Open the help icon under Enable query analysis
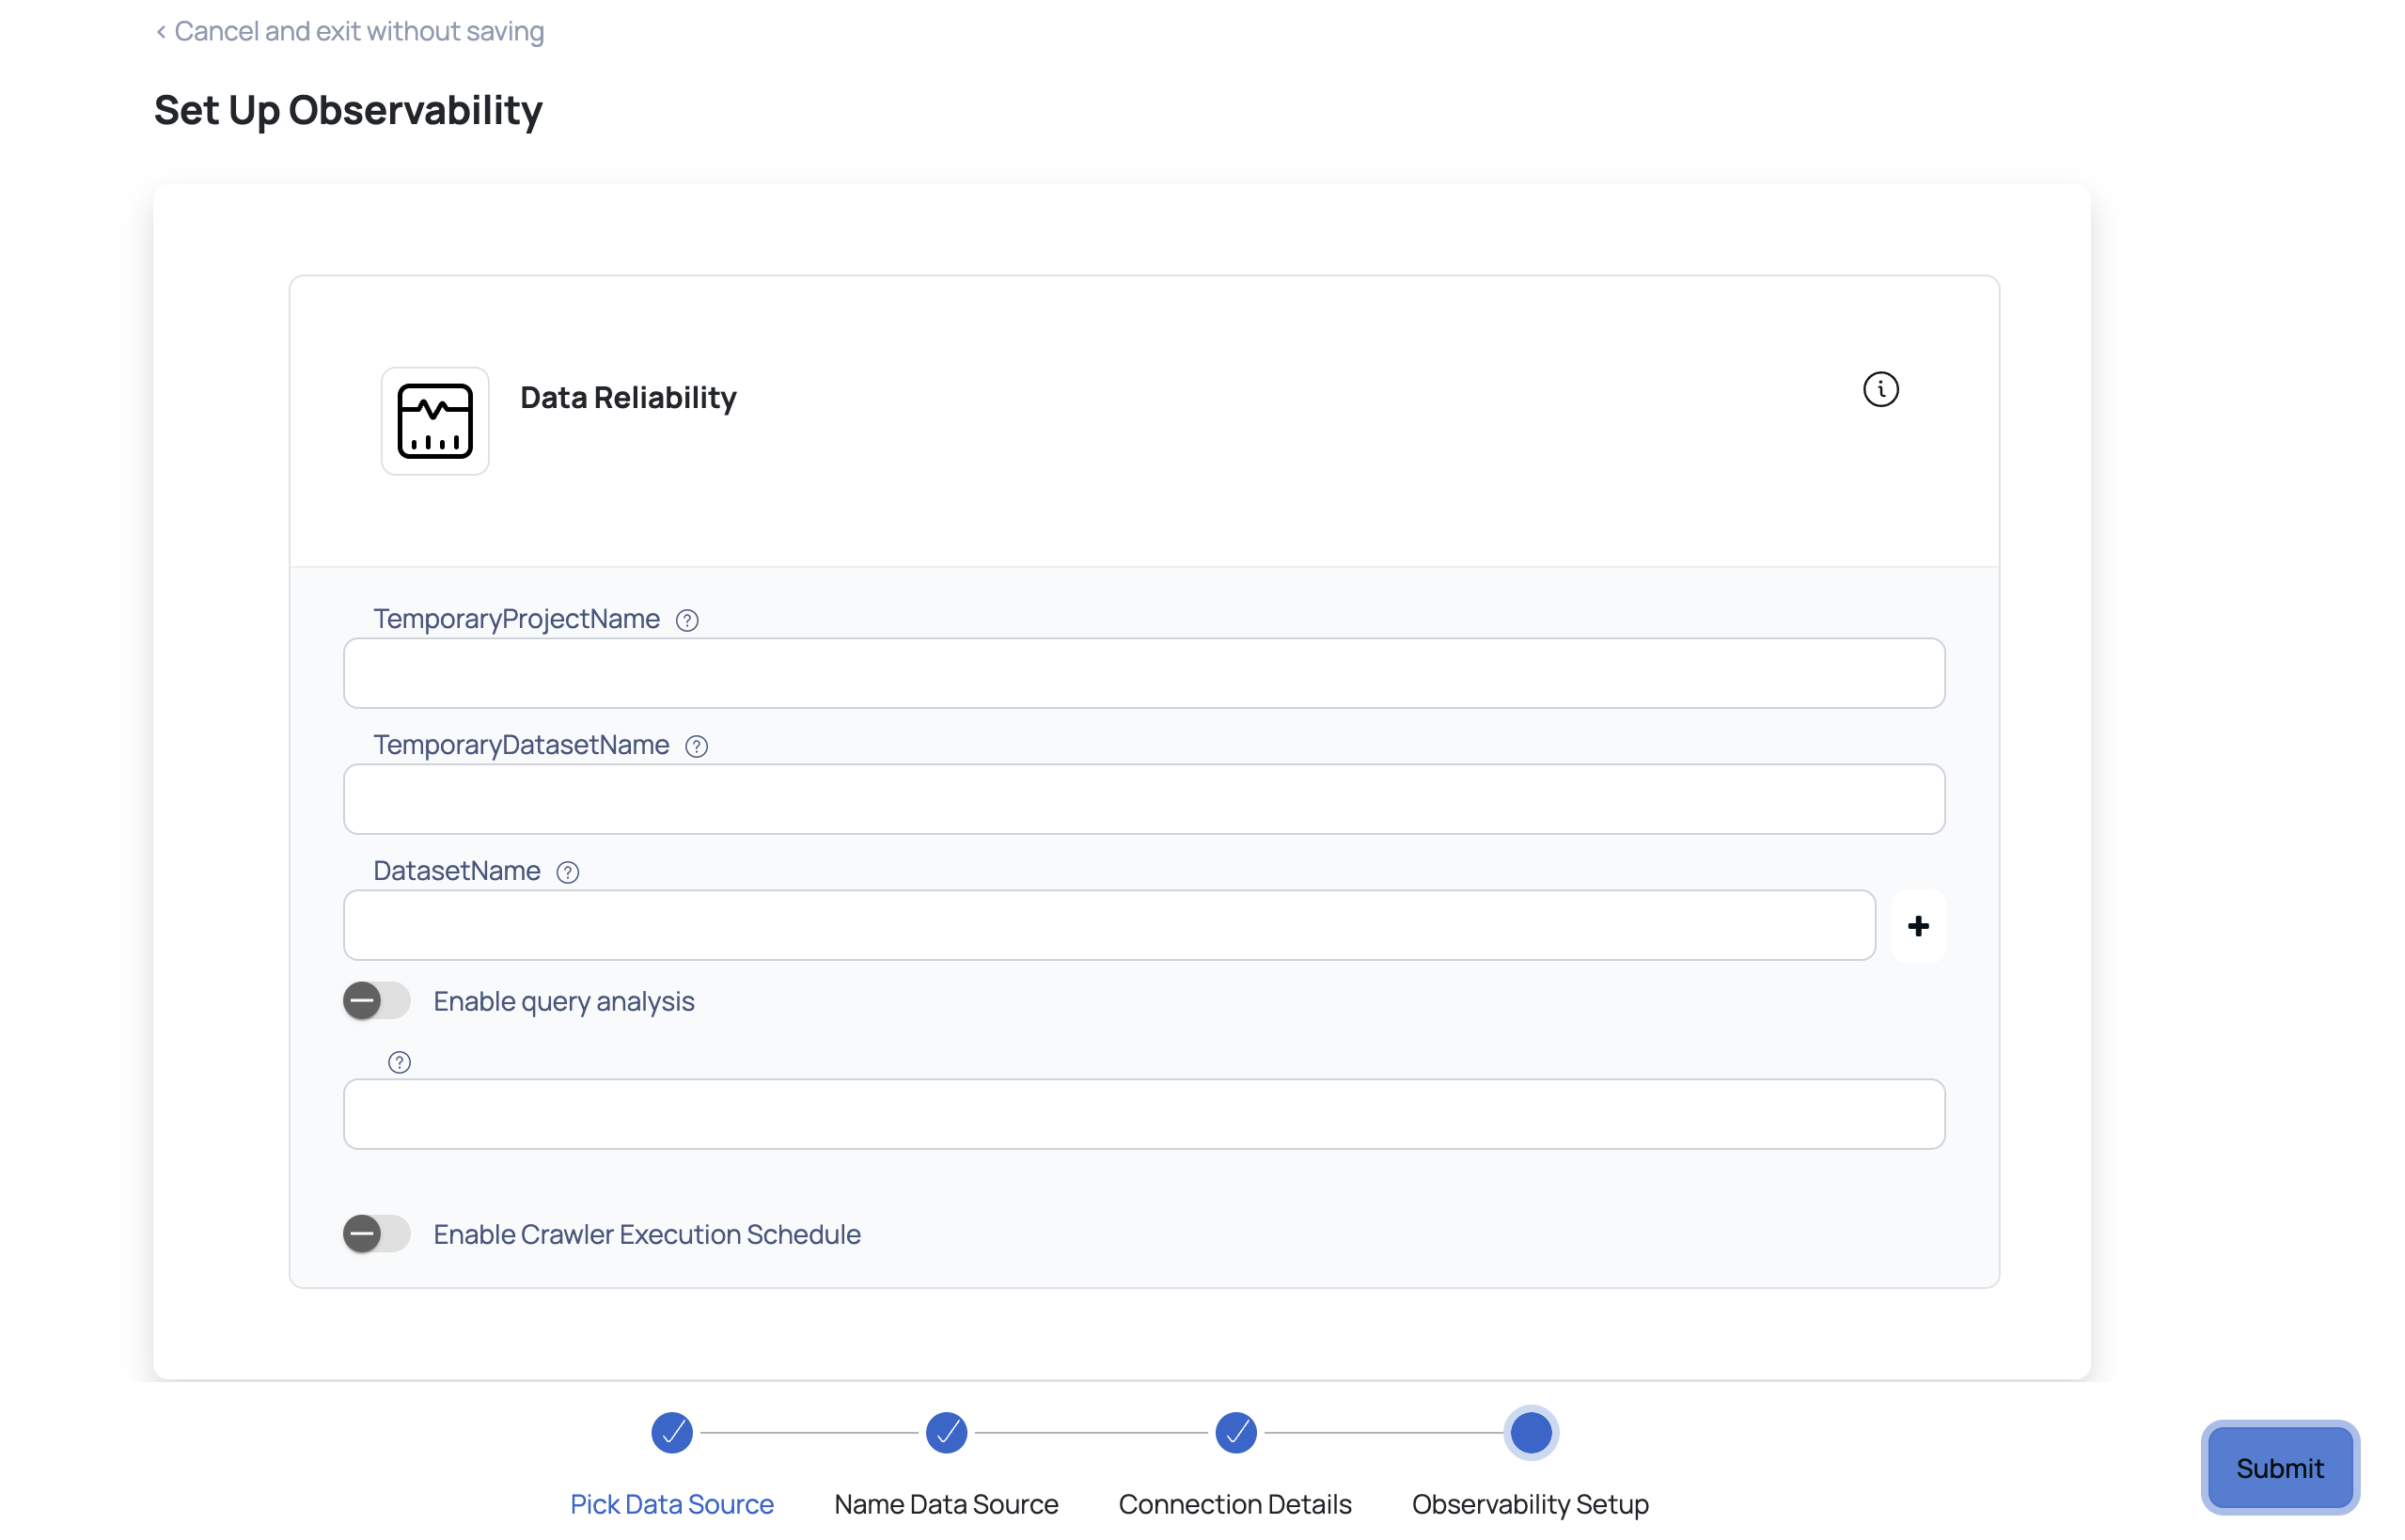Screen dimensions: 2405x1540 point(399,1061)
